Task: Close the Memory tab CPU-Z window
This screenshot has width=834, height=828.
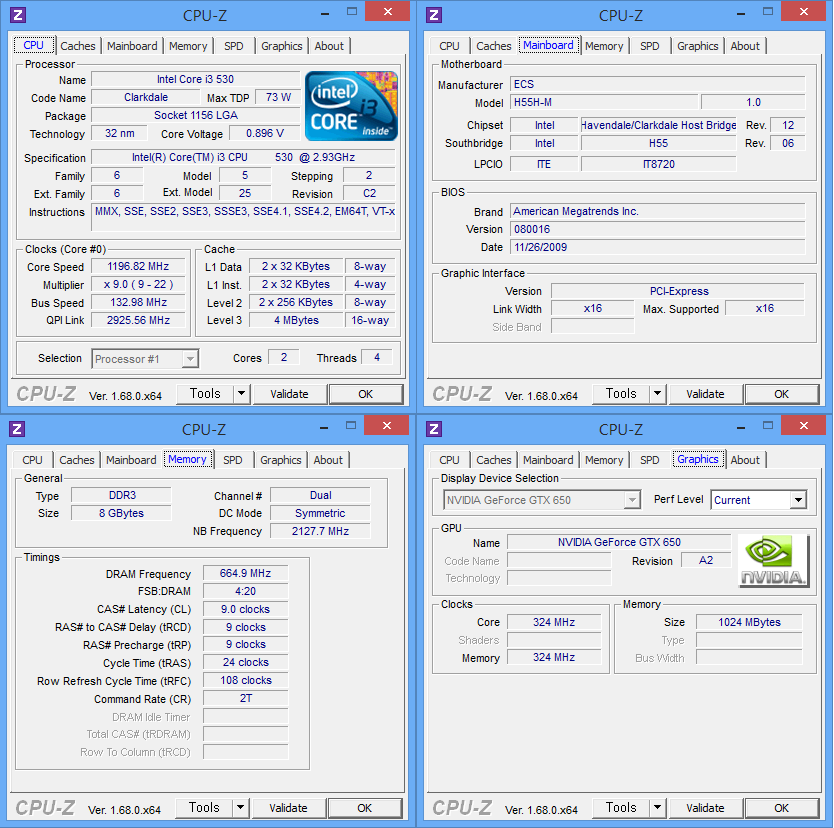Action: pos(385,427)
